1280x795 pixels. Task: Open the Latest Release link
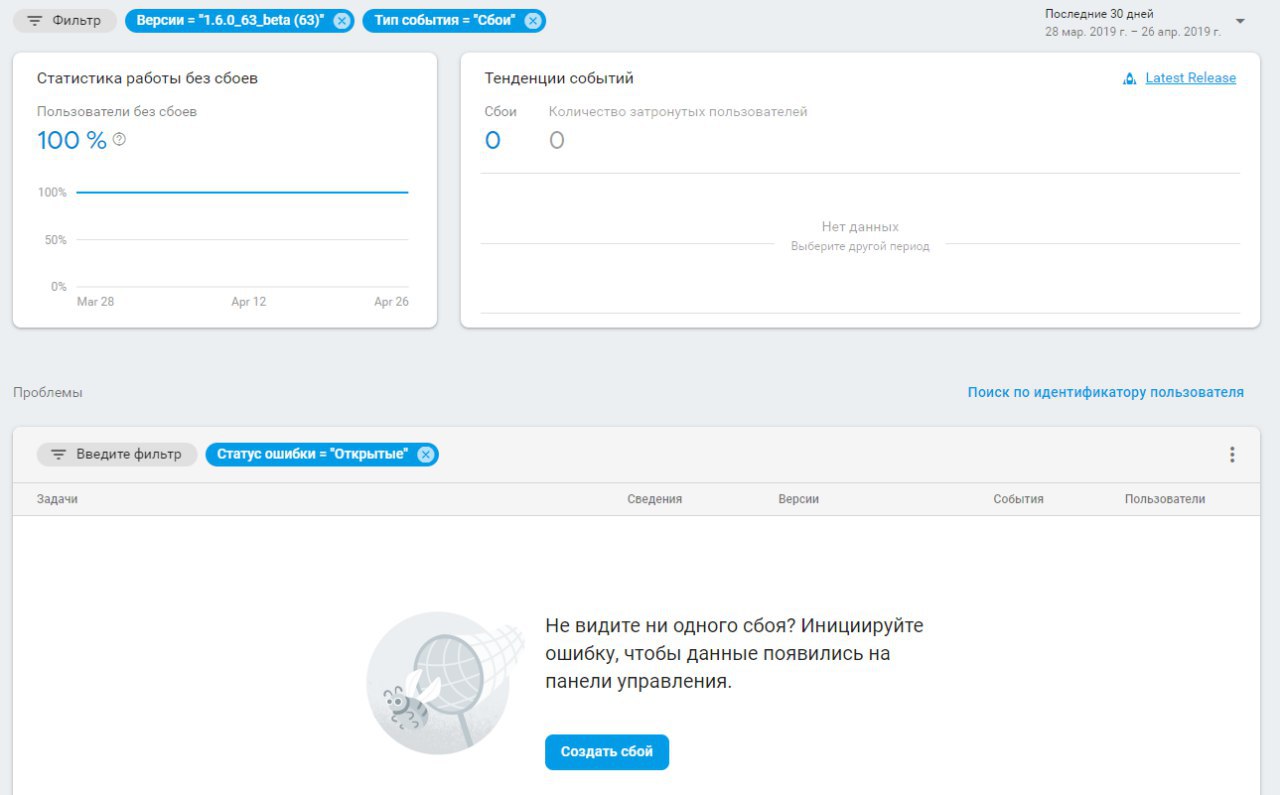point(1190,78)
